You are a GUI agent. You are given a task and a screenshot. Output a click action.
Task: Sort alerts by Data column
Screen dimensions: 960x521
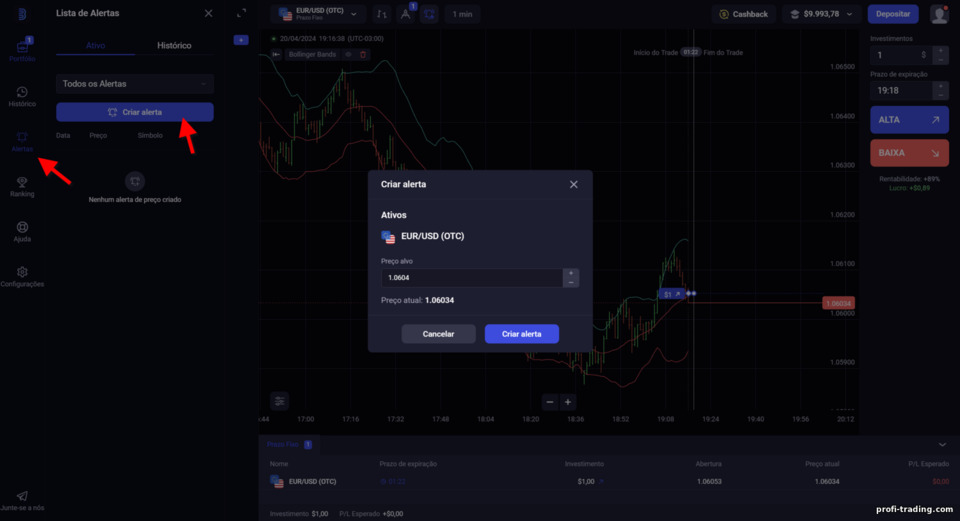pyautogui.click(x=63, y=135)
